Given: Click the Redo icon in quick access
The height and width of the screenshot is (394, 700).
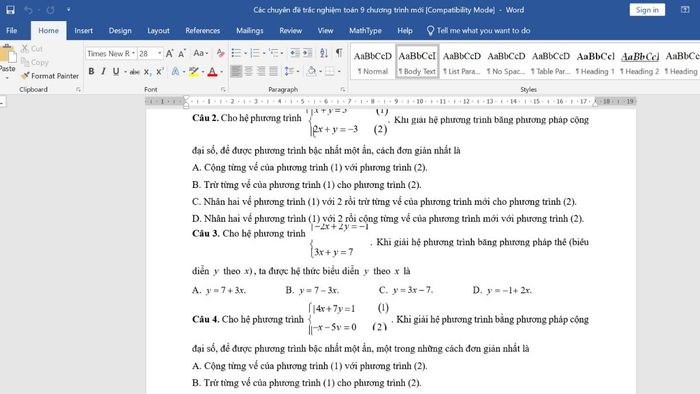Looking at the screenshot, I should 50,10.
